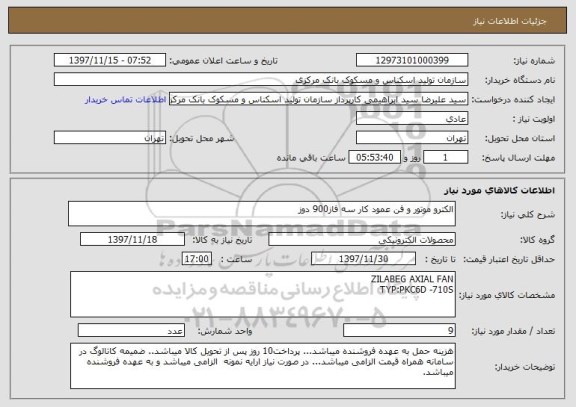Select the product specification box with ZILABEG AXIAL FAN
Viewport: 576px width, 407px height.
tap(263, 294)
